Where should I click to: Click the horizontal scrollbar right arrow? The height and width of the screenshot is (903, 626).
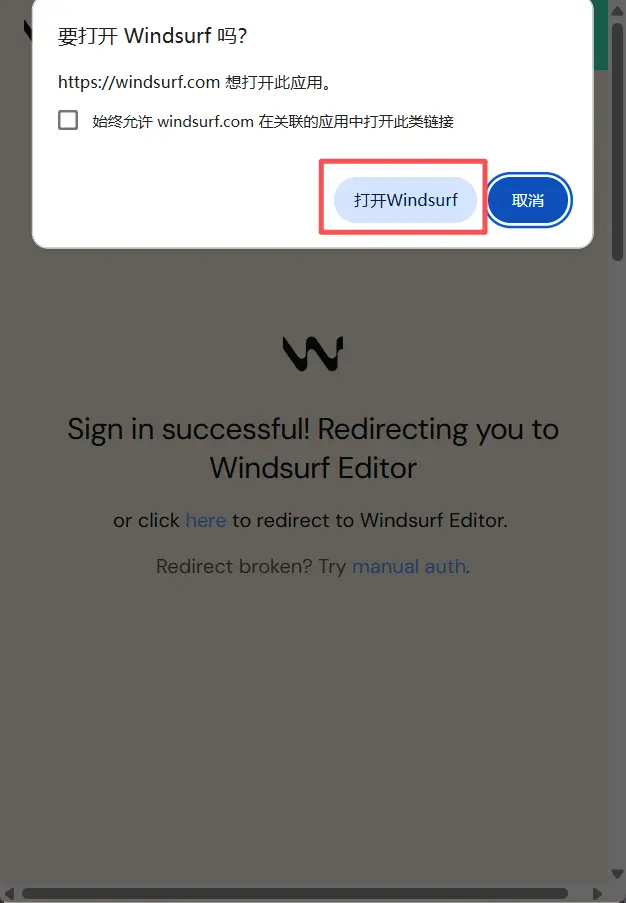coord(597,894)
